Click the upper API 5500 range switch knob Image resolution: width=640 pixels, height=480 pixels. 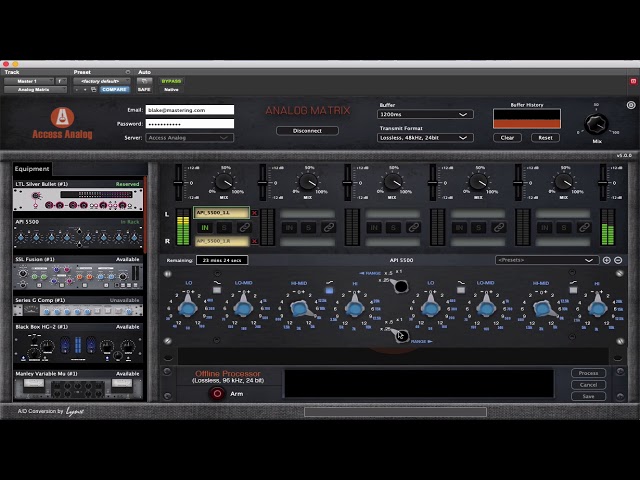[401, 286]
